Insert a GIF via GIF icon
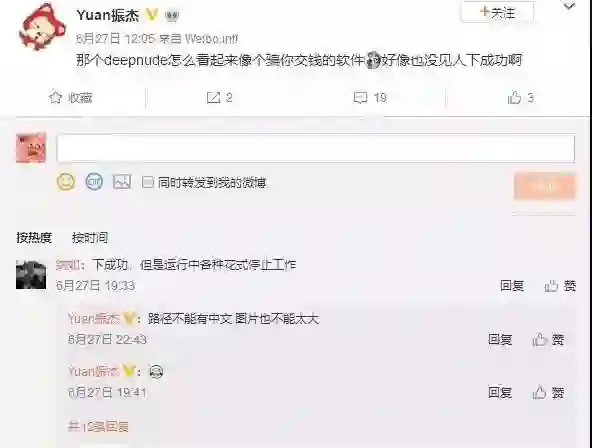 click(x=94, y=182)
